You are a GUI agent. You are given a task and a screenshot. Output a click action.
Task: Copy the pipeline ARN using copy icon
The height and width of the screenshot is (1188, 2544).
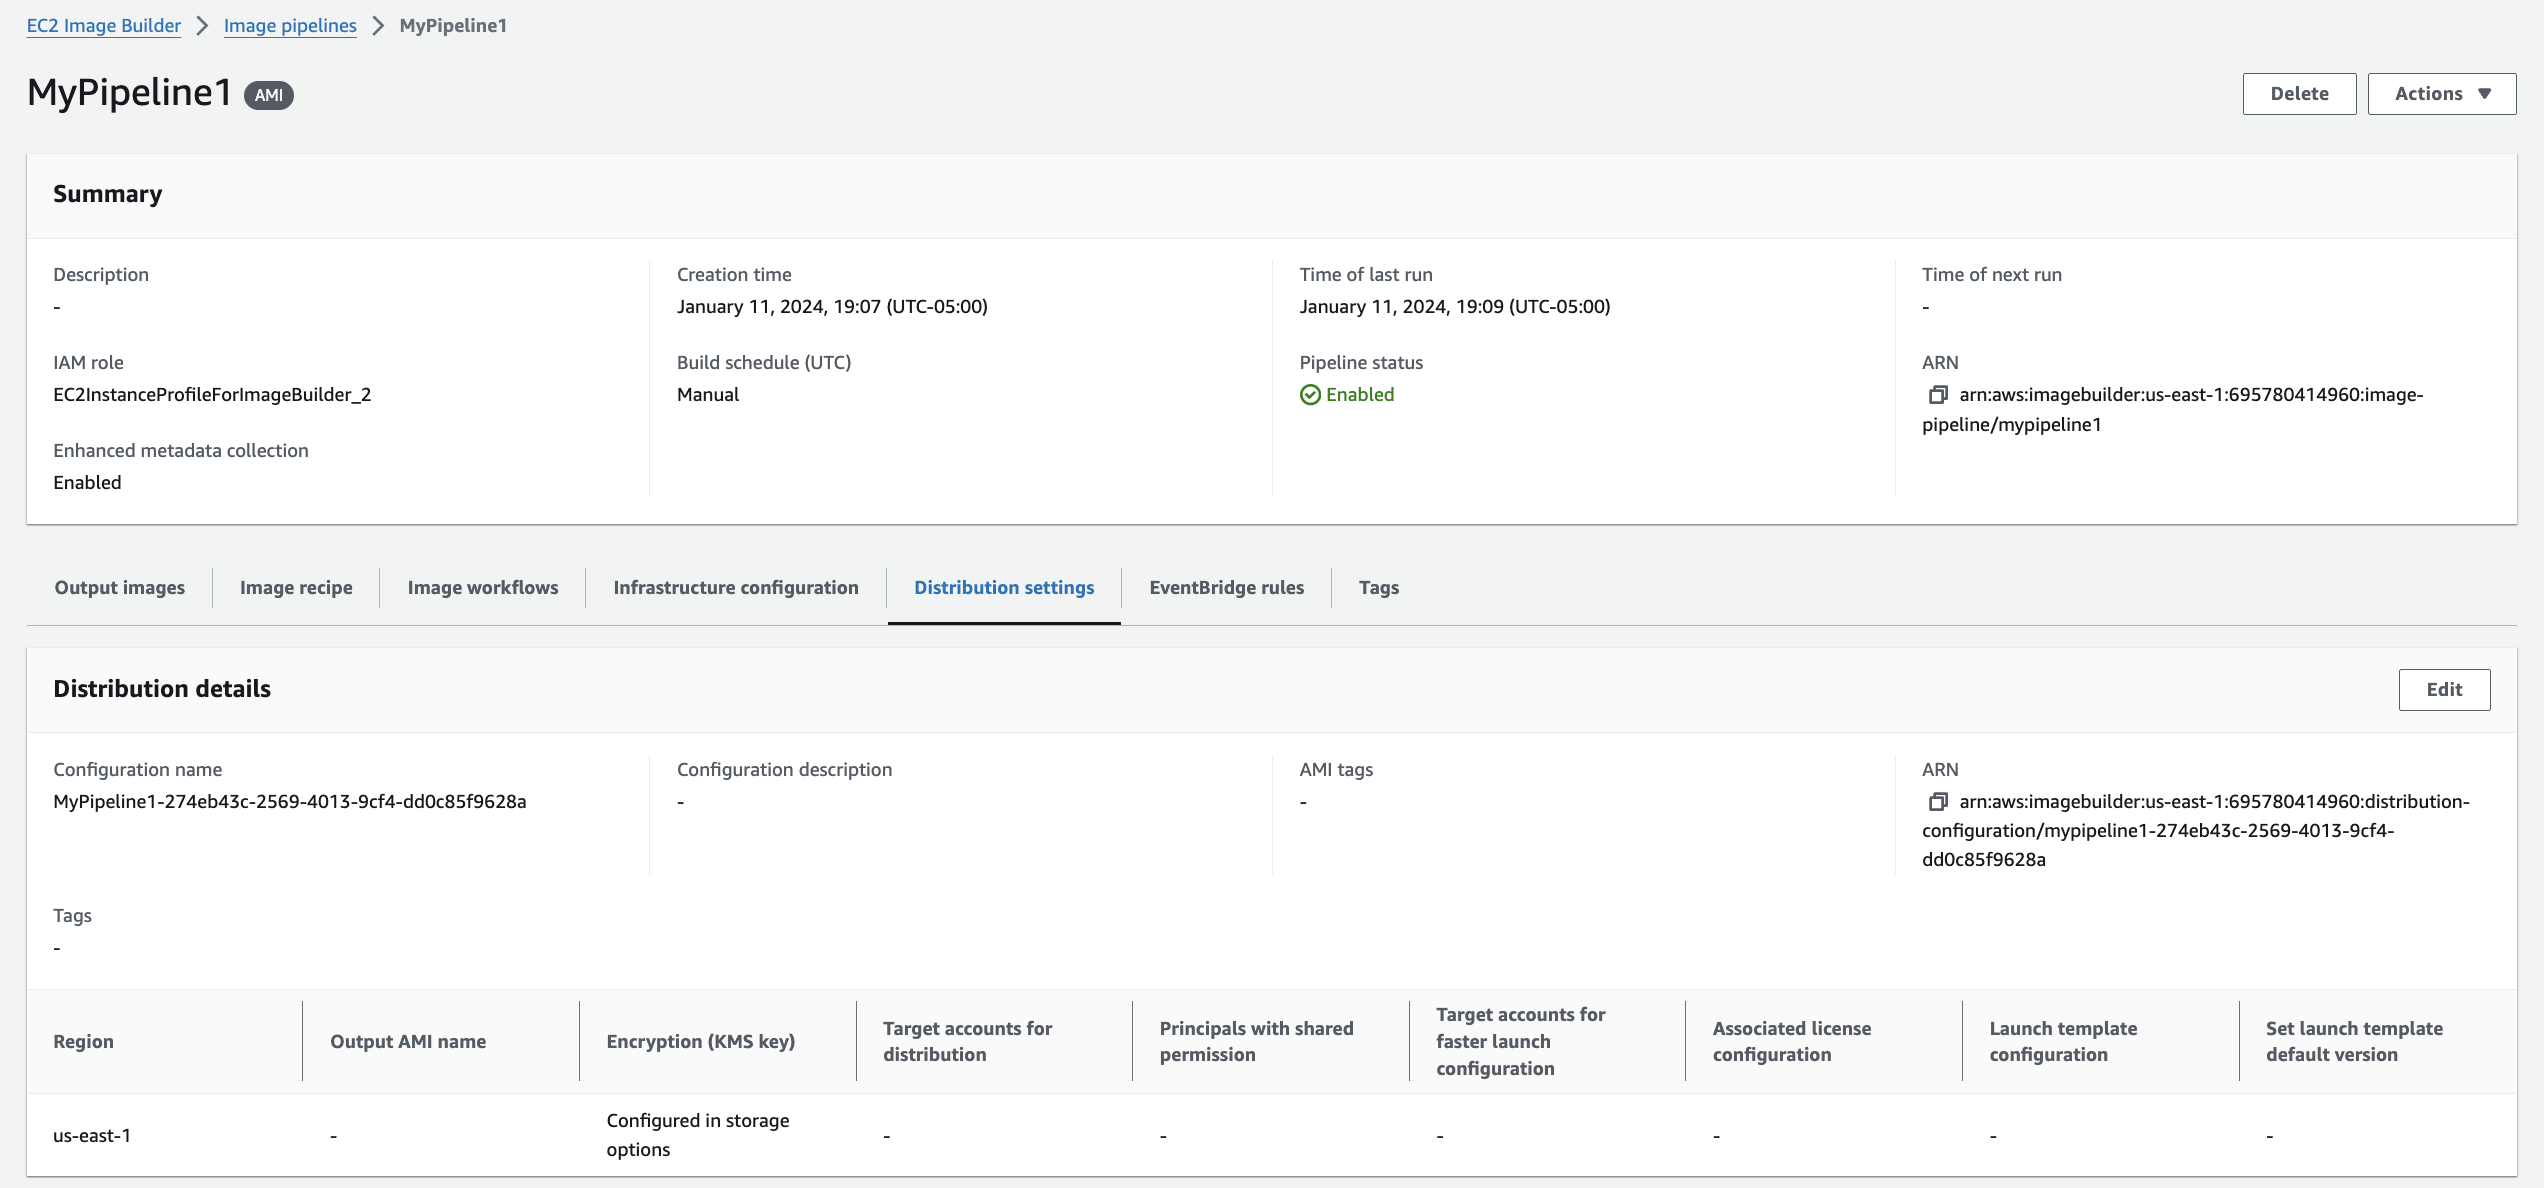1937,395
